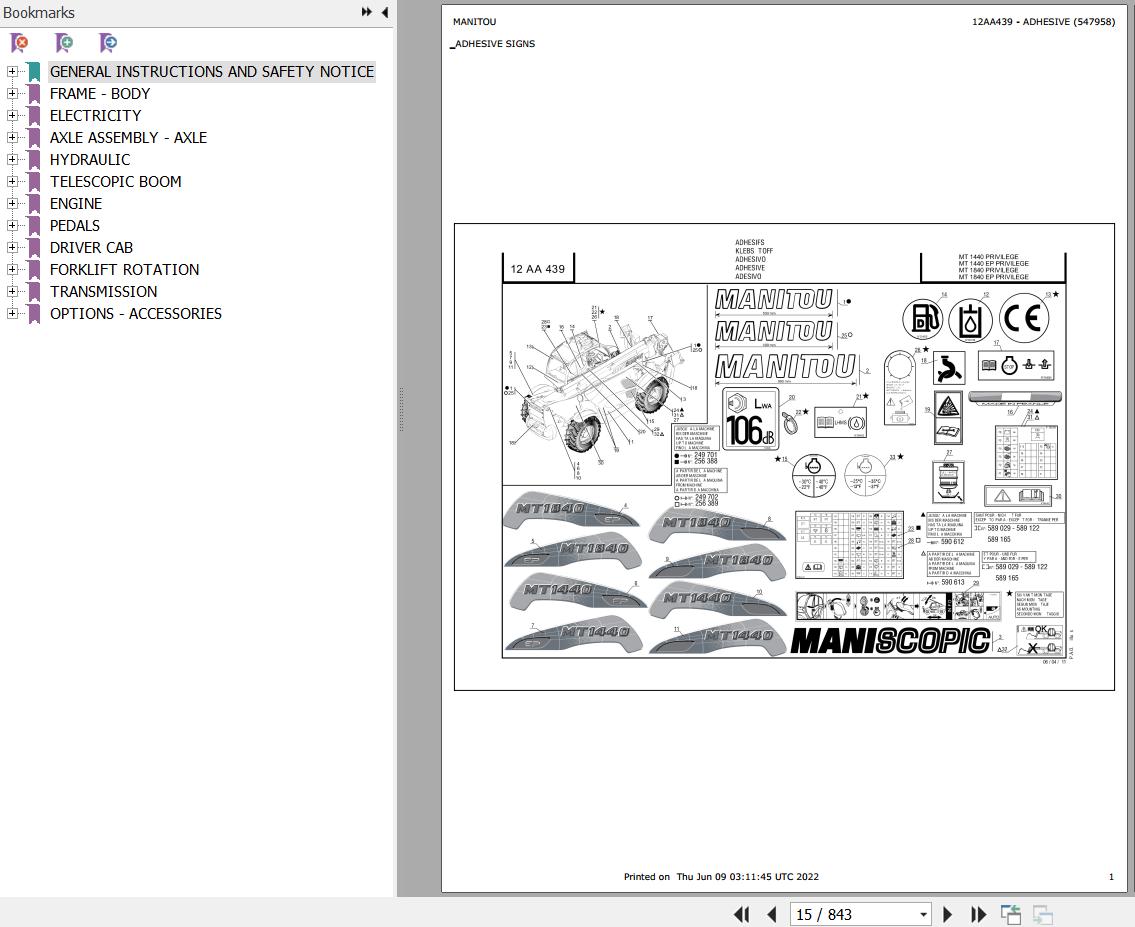Open the HYDRAULIC bookmark
This screenshot has height=927, width=1135.
[90, 159]
